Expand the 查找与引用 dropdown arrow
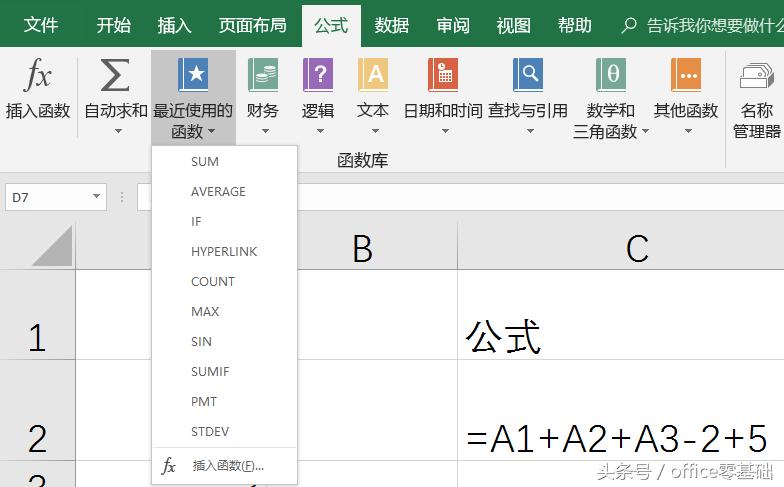Screen dimensions: 784x487 (x=530, y=131)
